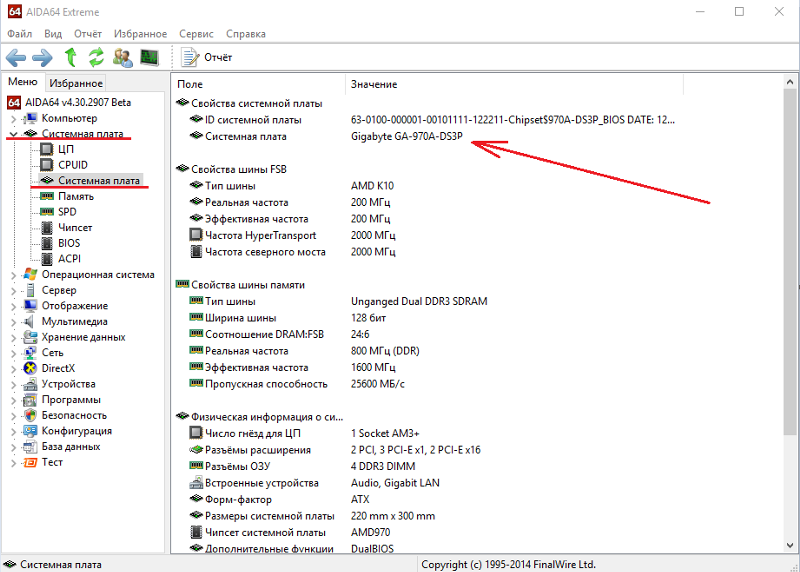The height and width of the screenshot is (572, 800).
Task: Click the green up-level arrow icon
Action: pos(70,57)
